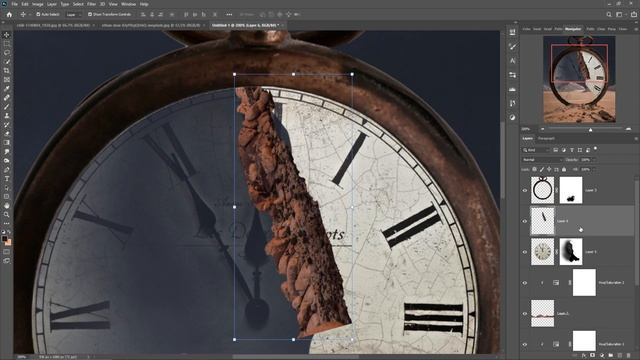Hide the clock face layer

[x=525, y=252]
